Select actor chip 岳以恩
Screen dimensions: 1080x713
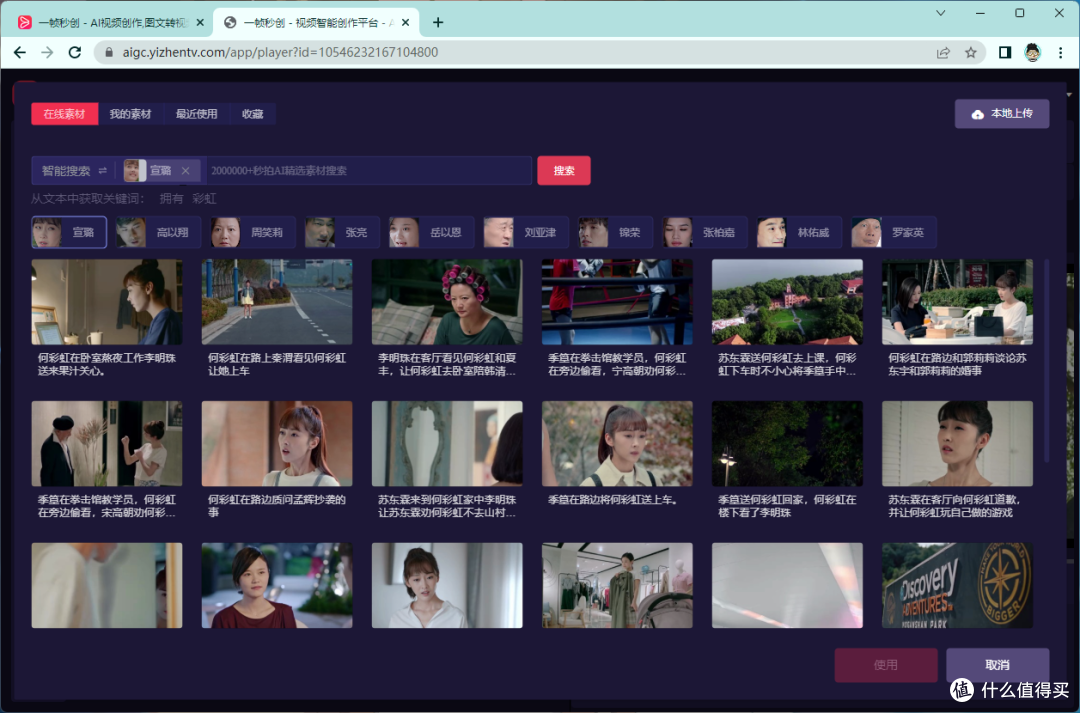coord(431,232)
